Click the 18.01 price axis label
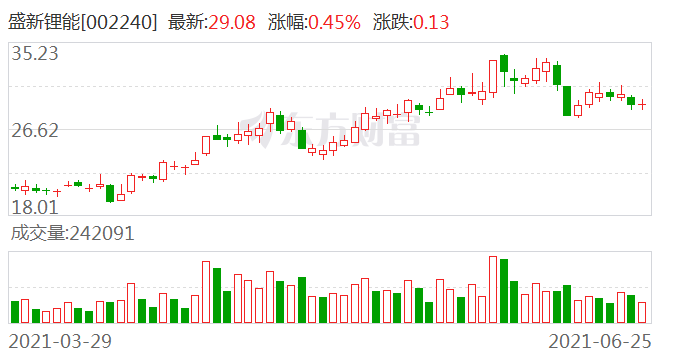The image size is (688, 360). (35, 207)
